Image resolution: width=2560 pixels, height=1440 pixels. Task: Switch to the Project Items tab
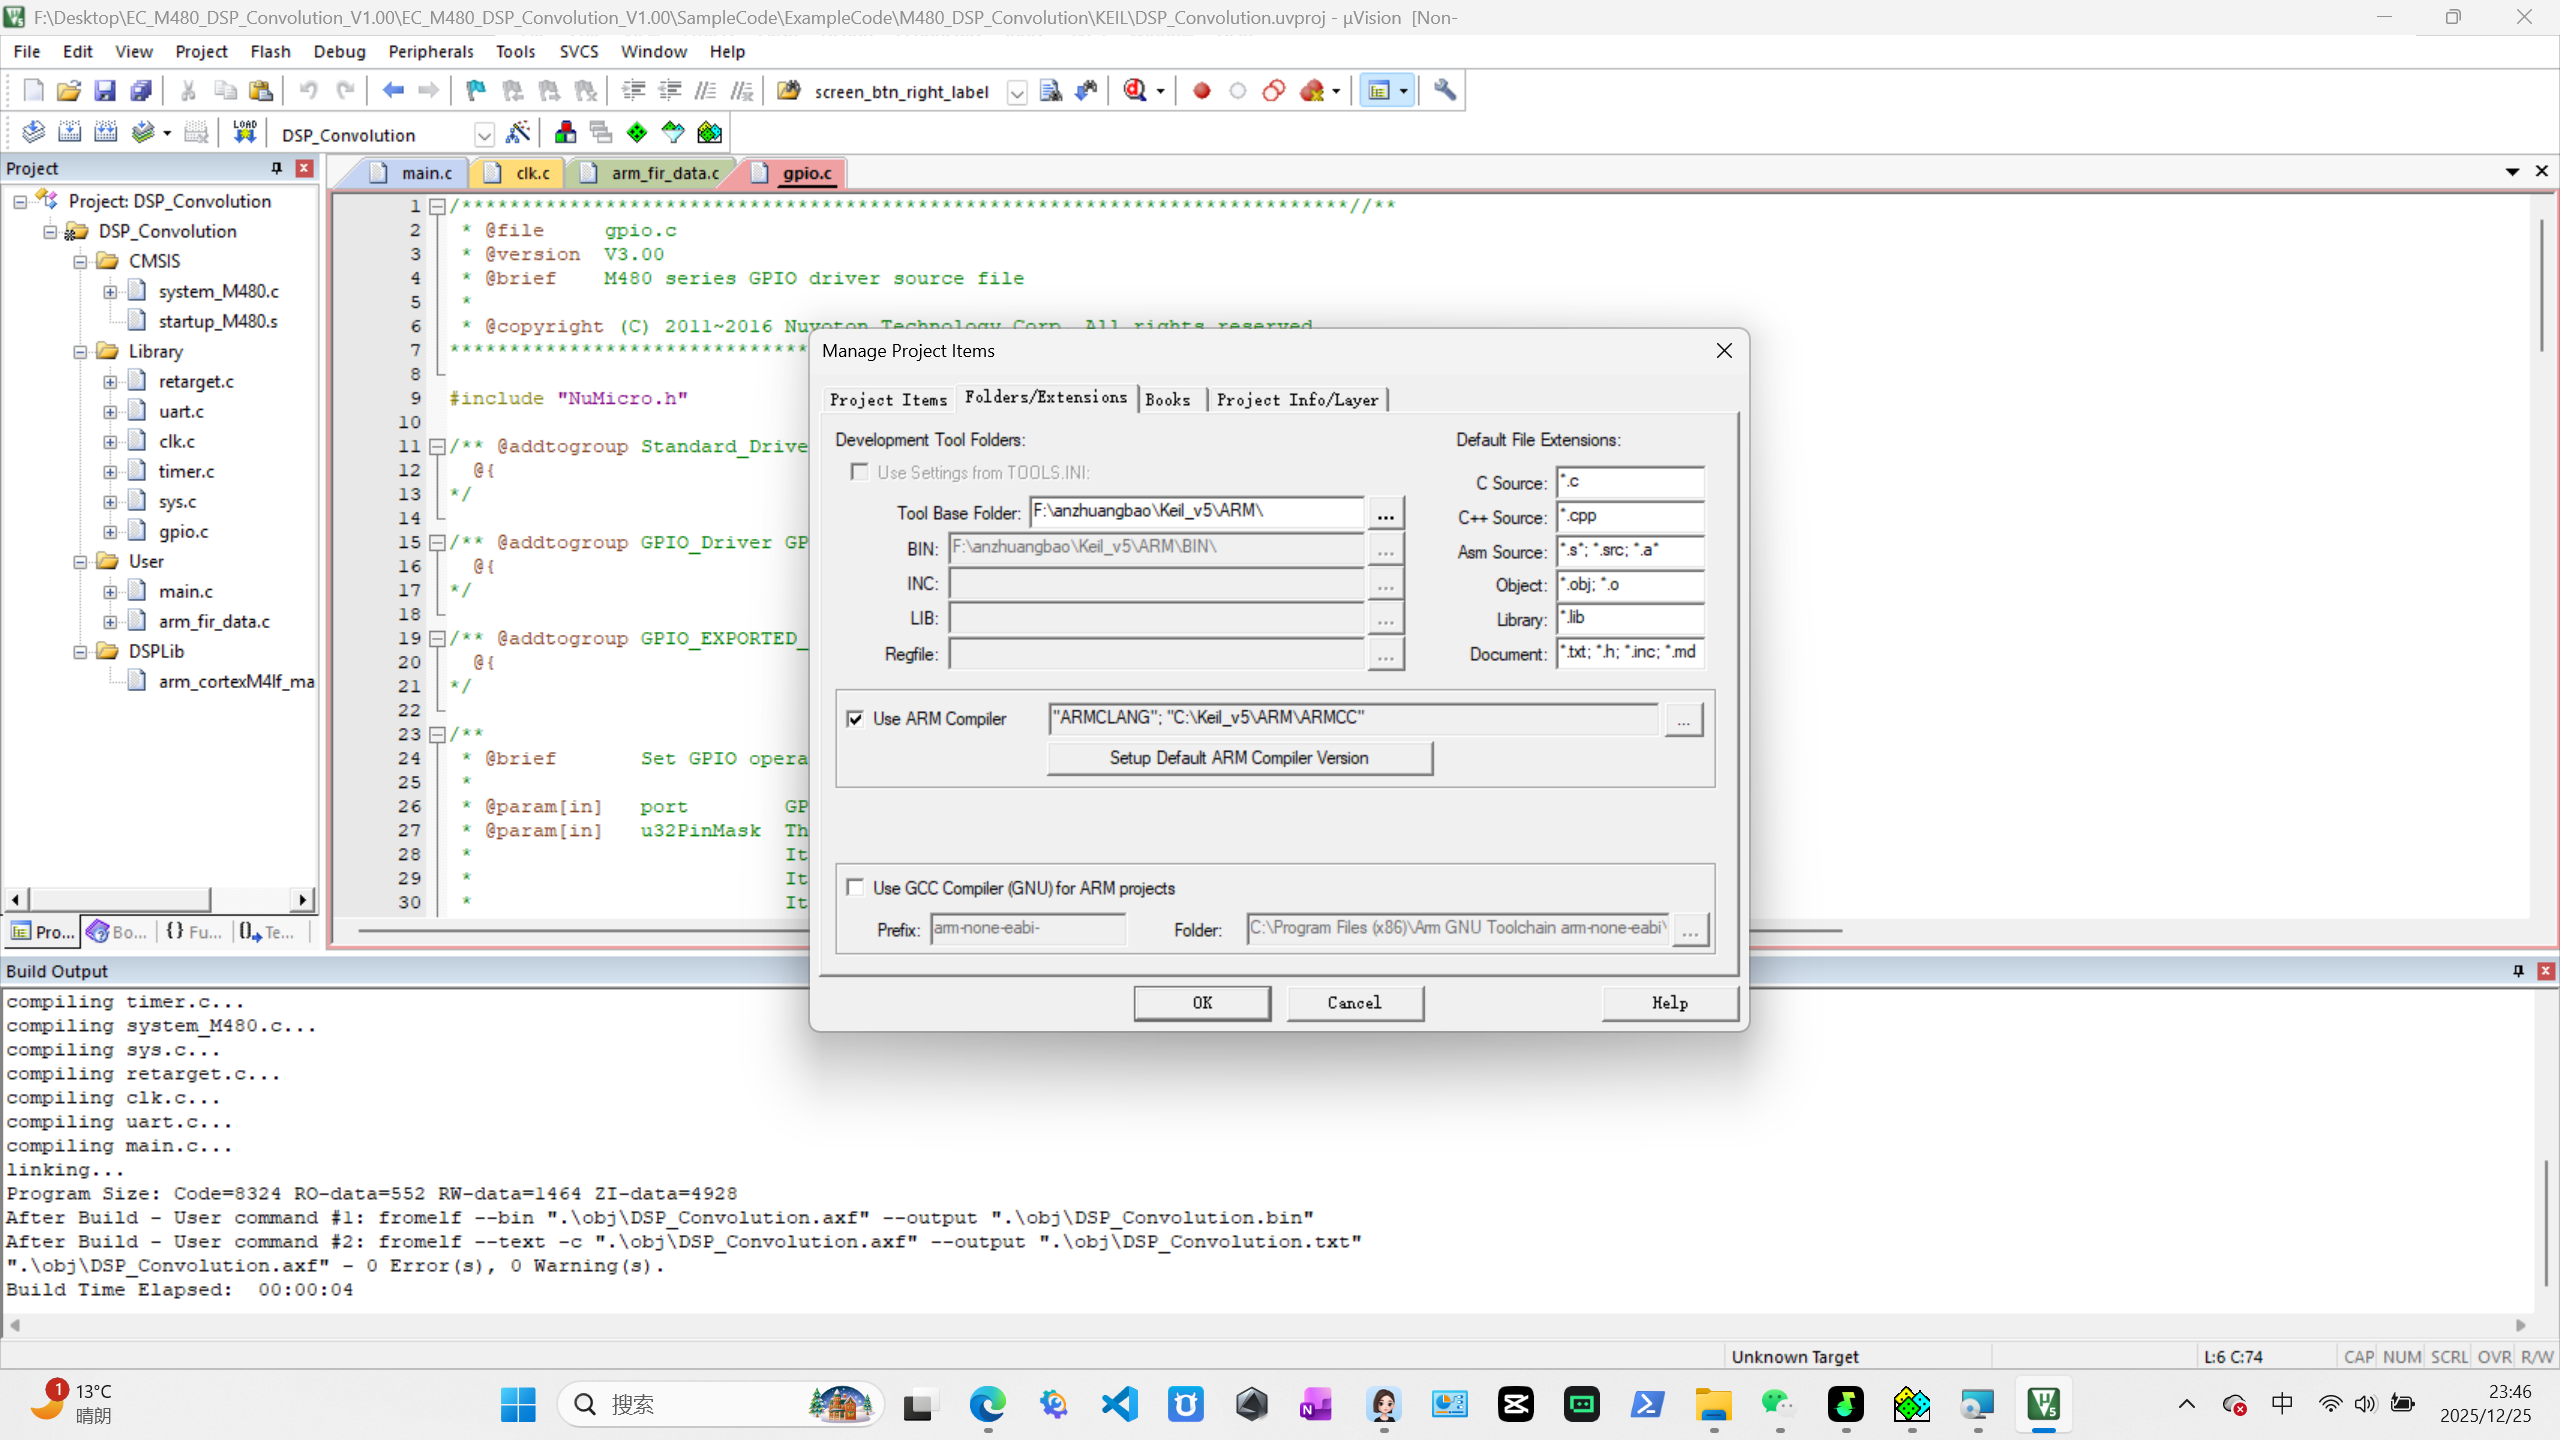[x=888, y=400]
